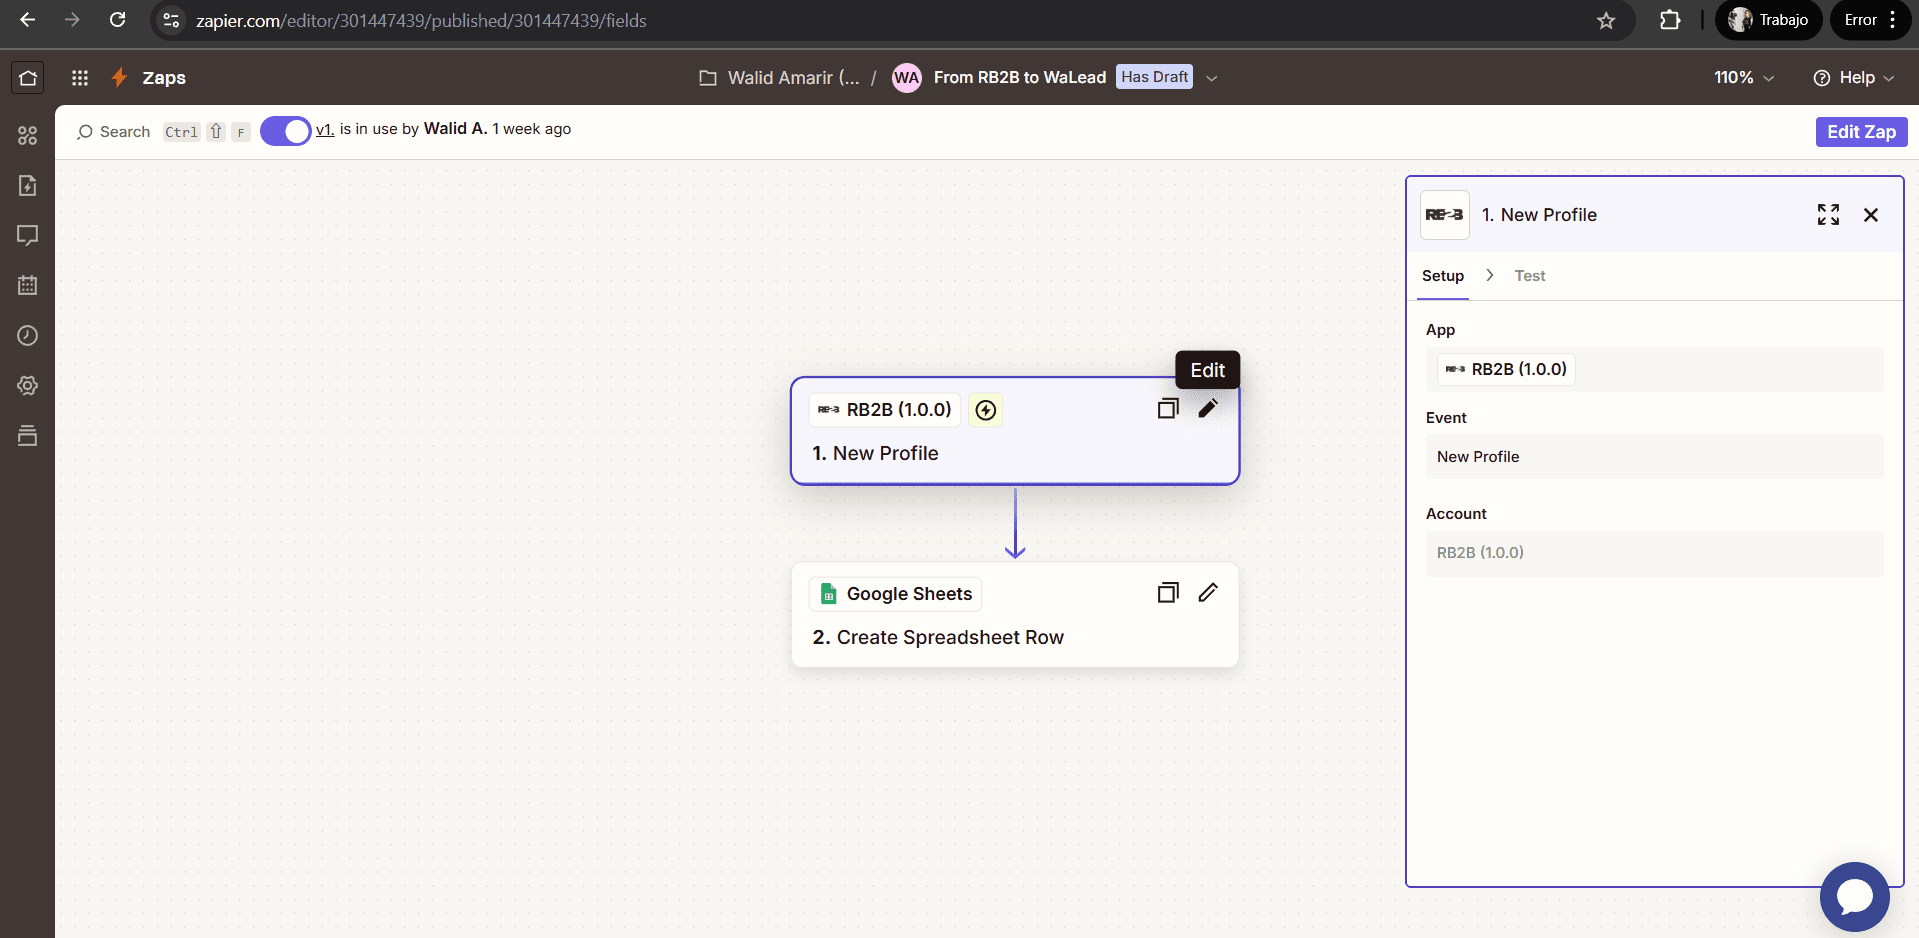
Task: Open the versions stack icon in sidebar
Action: [x=28, y=435]
